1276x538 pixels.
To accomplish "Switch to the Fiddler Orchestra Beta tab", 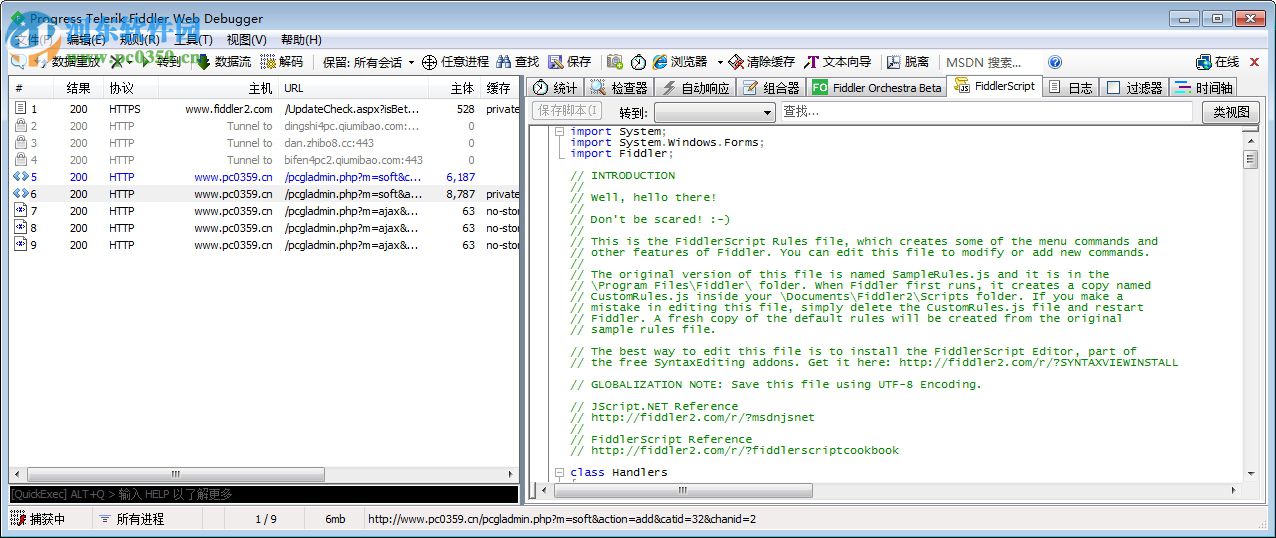I will click(877, 87).
